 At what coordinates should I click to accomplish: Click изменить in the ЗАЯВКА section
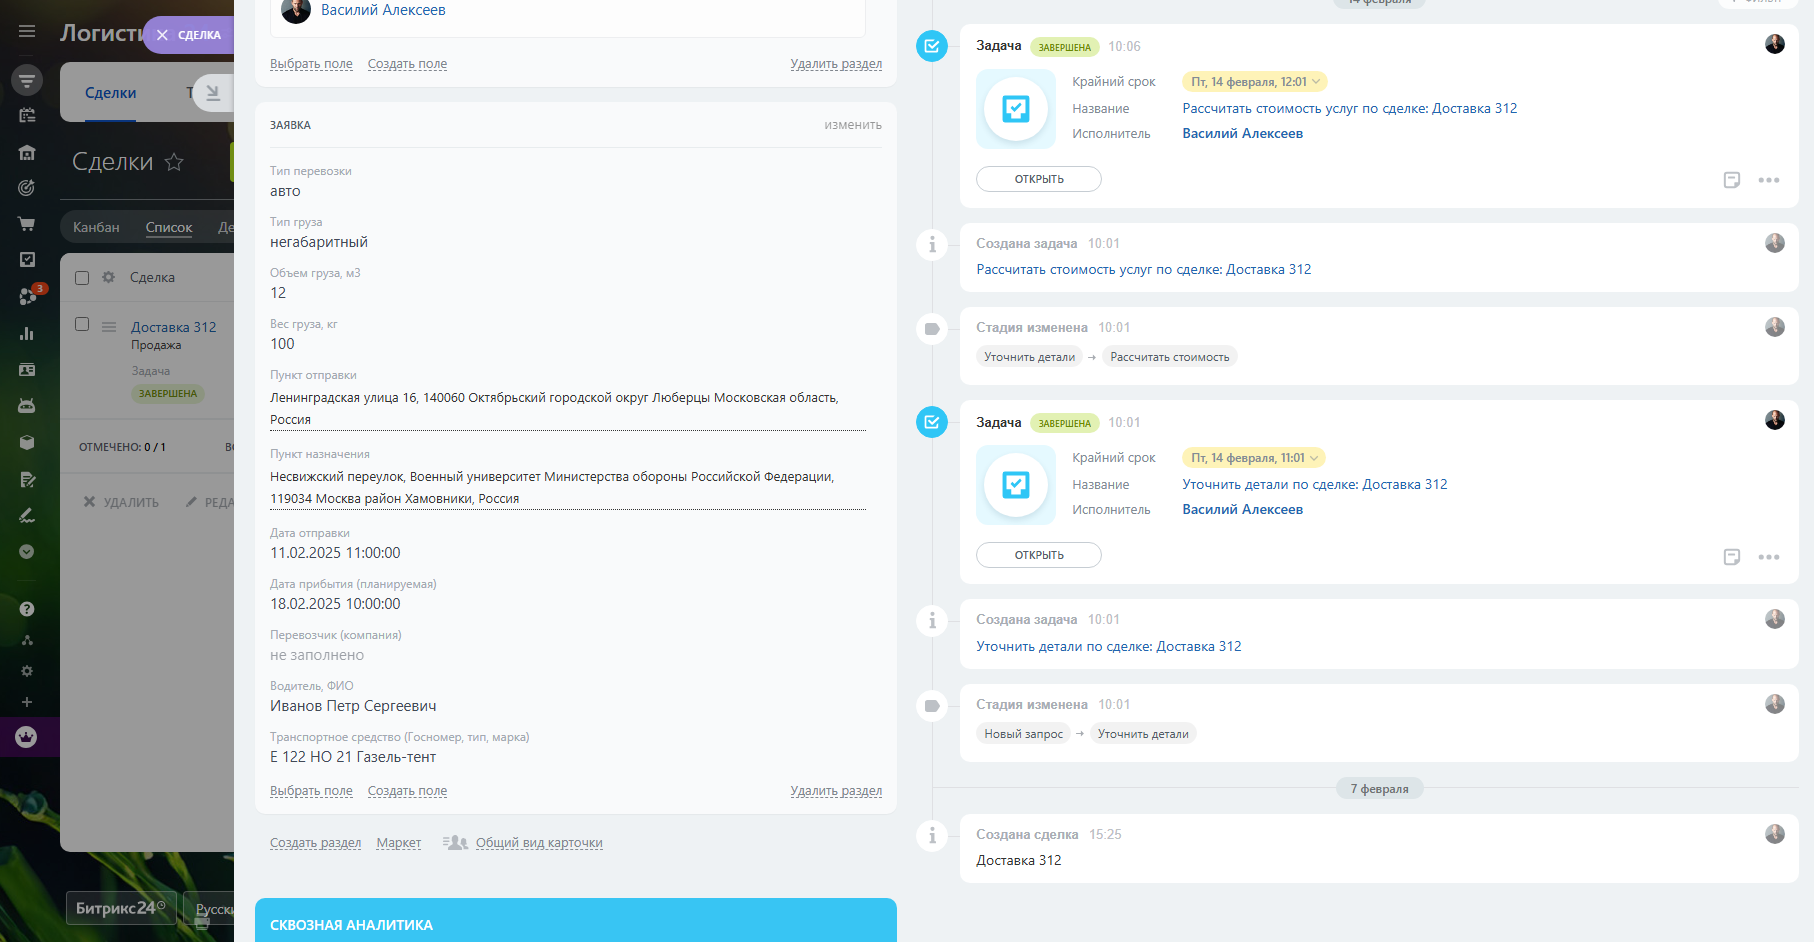point(852,125)
